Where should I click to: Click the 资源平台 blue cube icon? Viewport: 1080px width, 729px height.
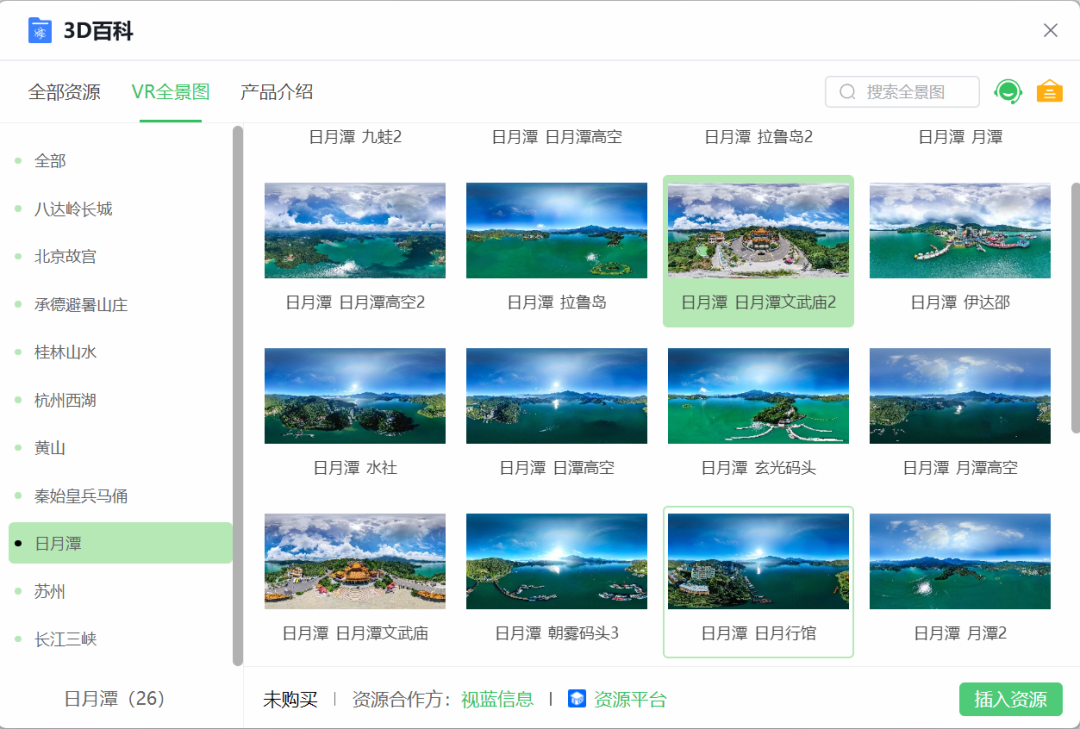pyautogui.click(x=578, y=699)
